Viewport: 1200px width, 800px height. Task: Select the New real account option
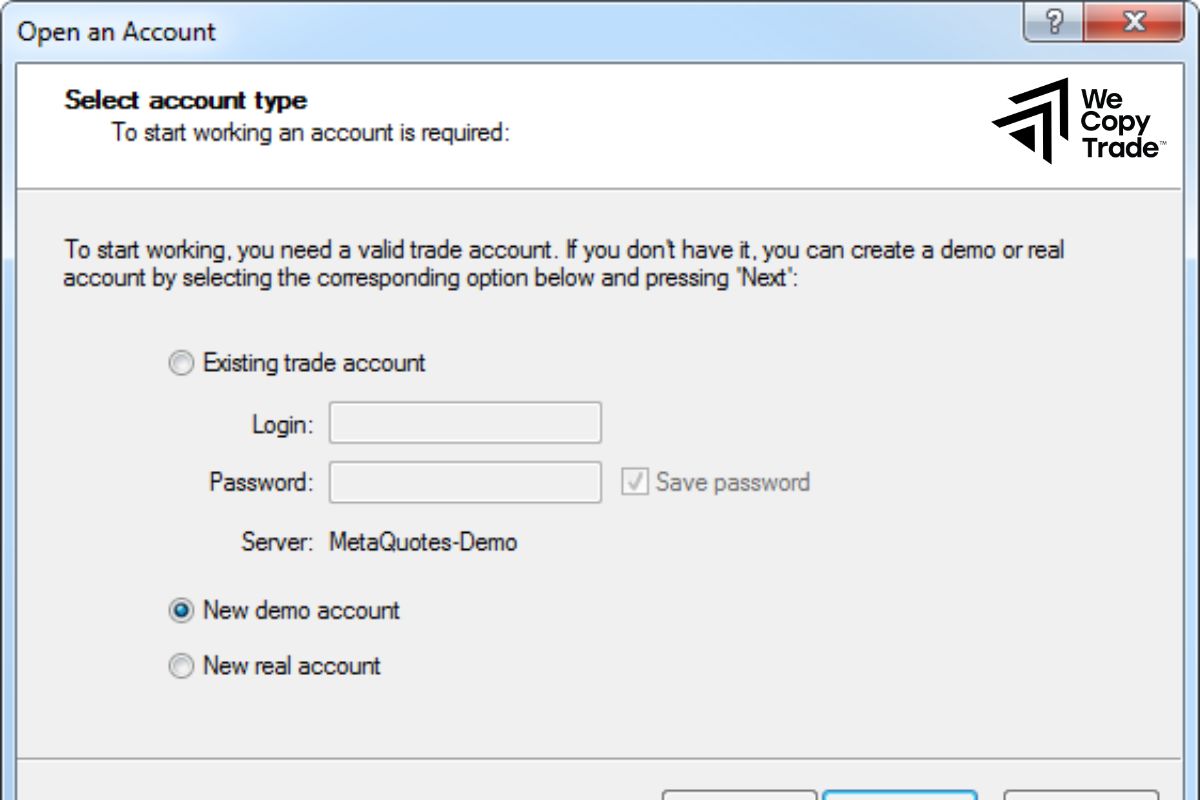click(x=181, y=665)
